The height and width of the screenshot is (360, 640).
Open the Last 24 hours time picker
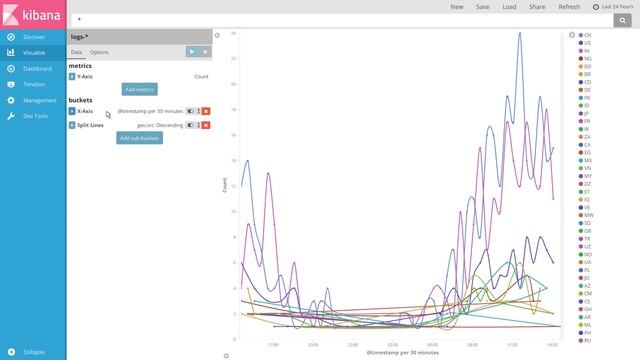click(613, 7)
